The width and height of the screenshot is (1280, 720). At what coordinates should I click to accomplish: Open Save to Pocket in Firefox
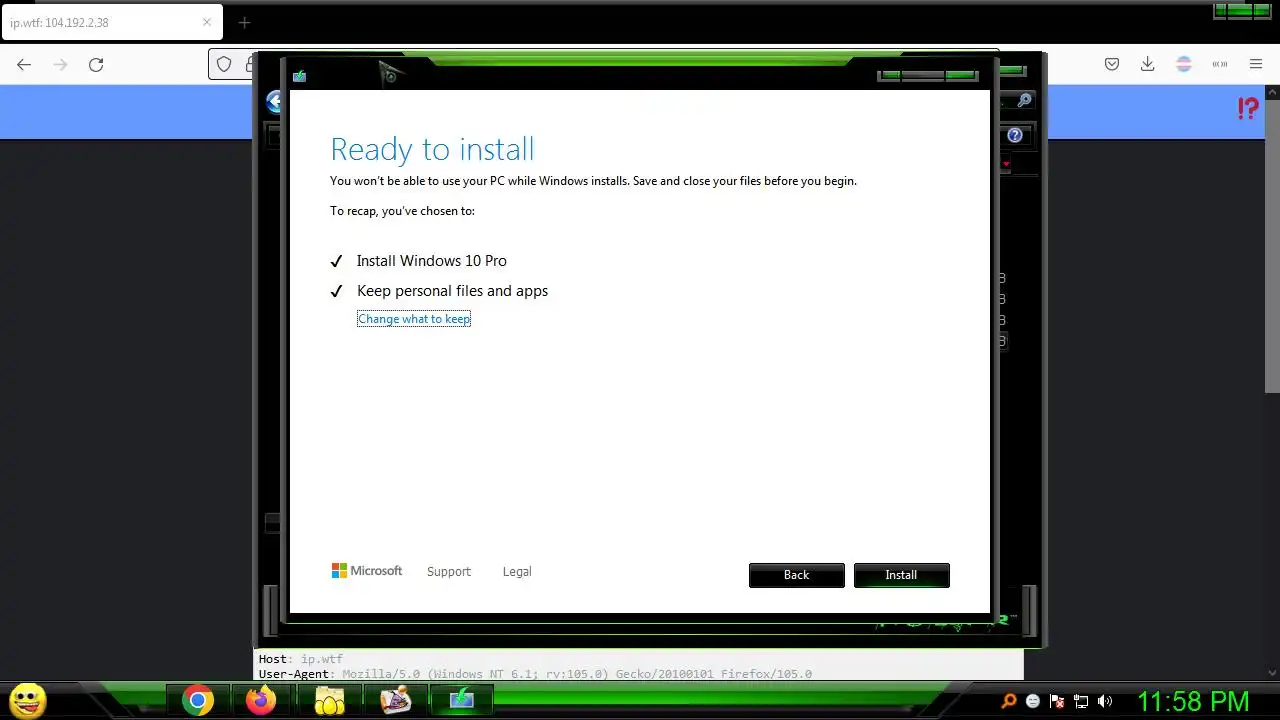[1111, 64]
